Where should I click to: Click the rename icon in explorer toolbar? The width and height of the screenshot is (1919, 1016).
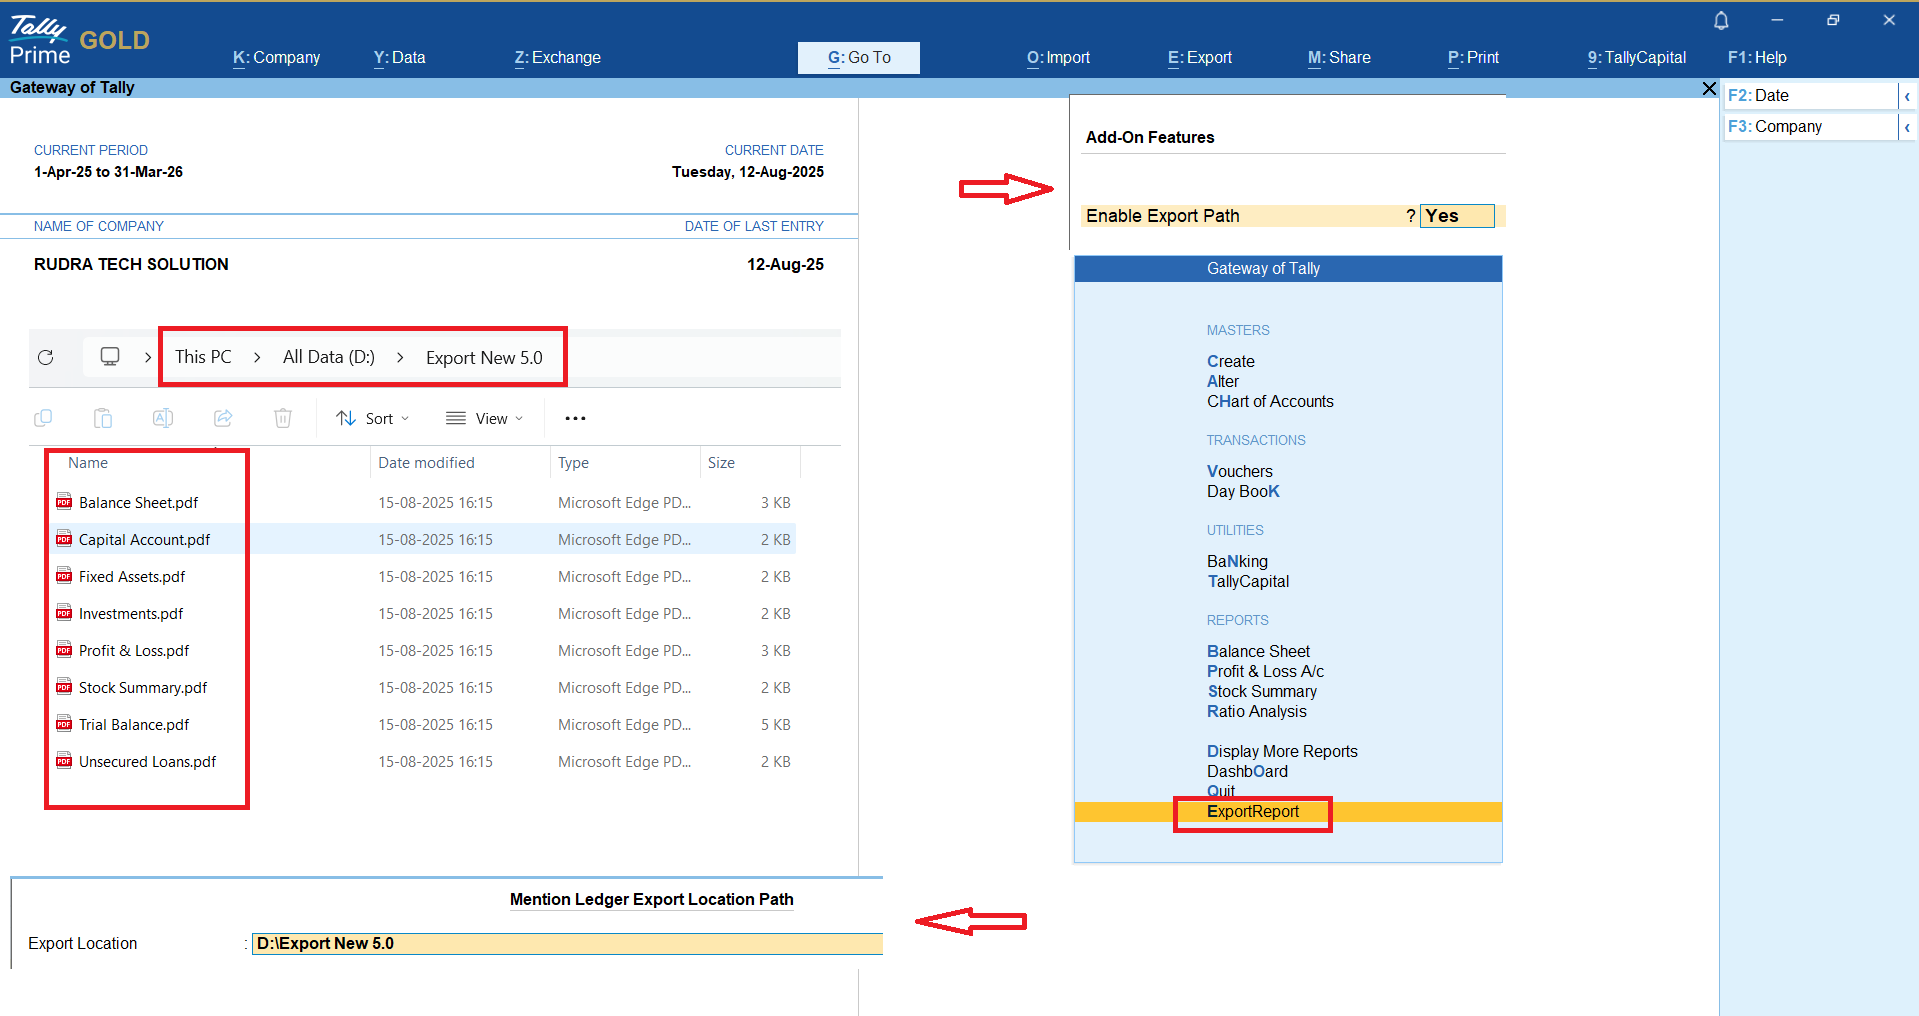click(163, 418)
